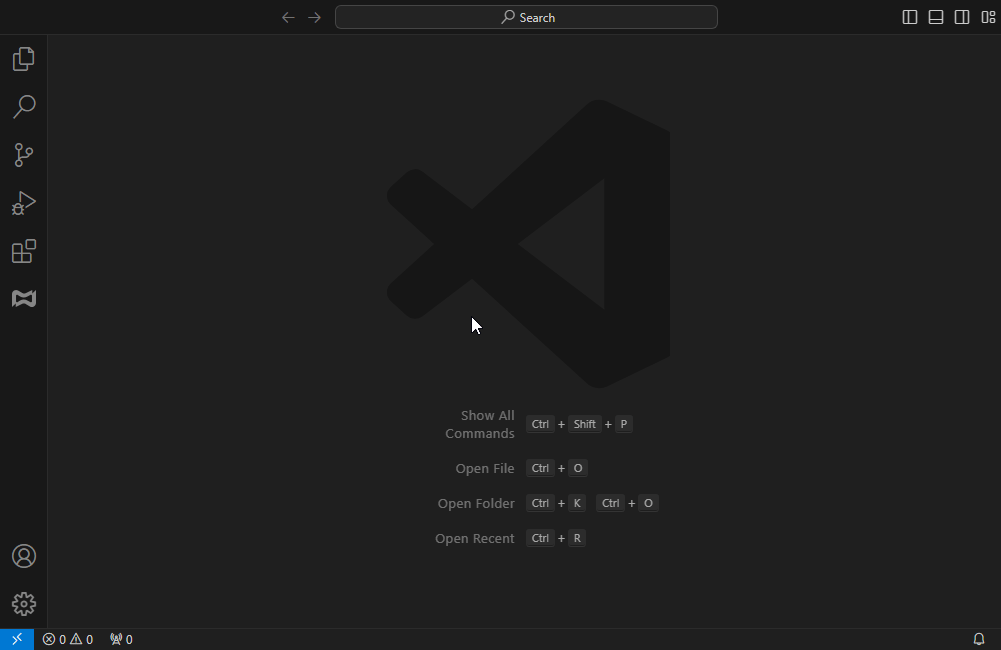The height and width of the screenshot is (650, 1001).
Task: Open the Explorer view in activity bar
Action: click(x=24, y=59)
